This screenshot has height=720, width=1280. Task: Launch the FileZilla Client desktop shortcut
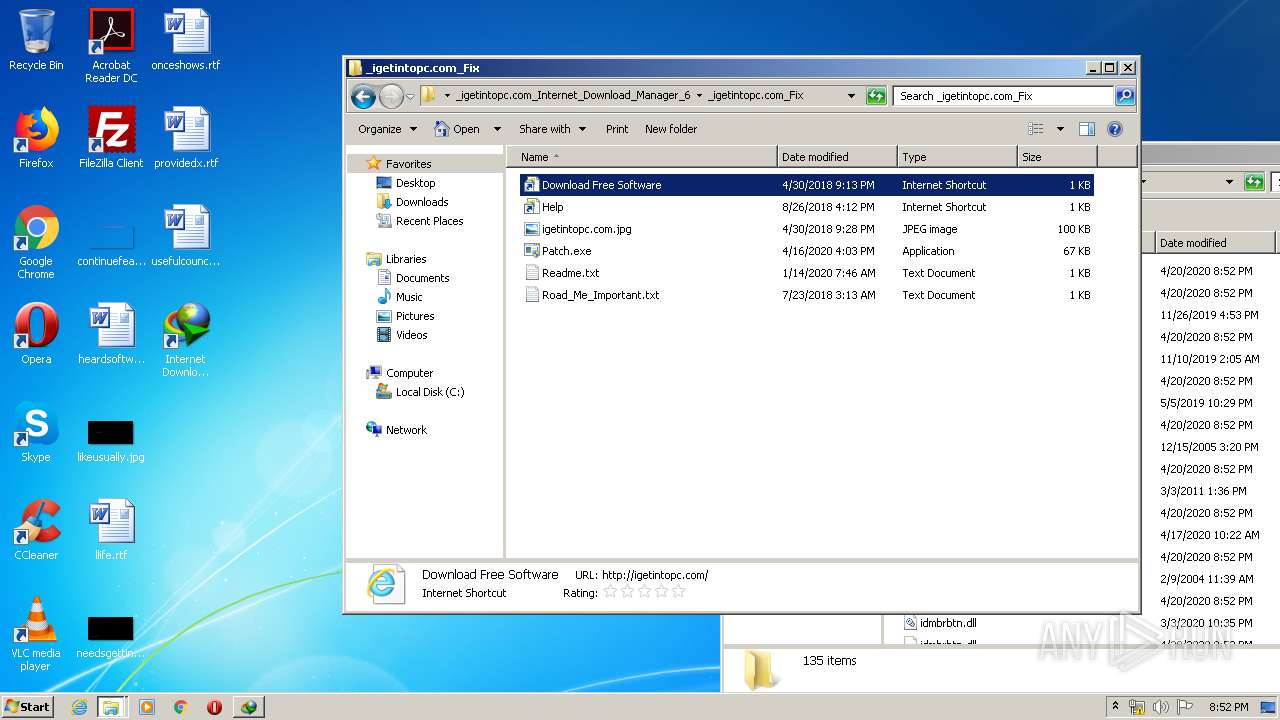click(111, 138)
